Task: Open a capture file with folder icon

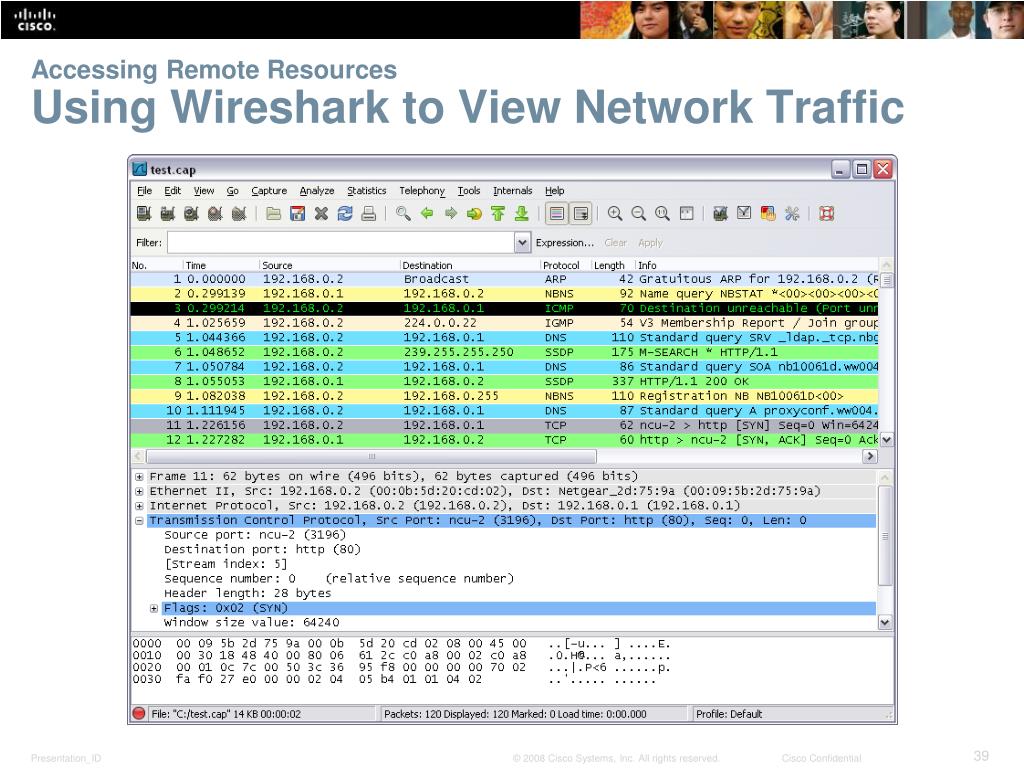Action: [274, 214]
